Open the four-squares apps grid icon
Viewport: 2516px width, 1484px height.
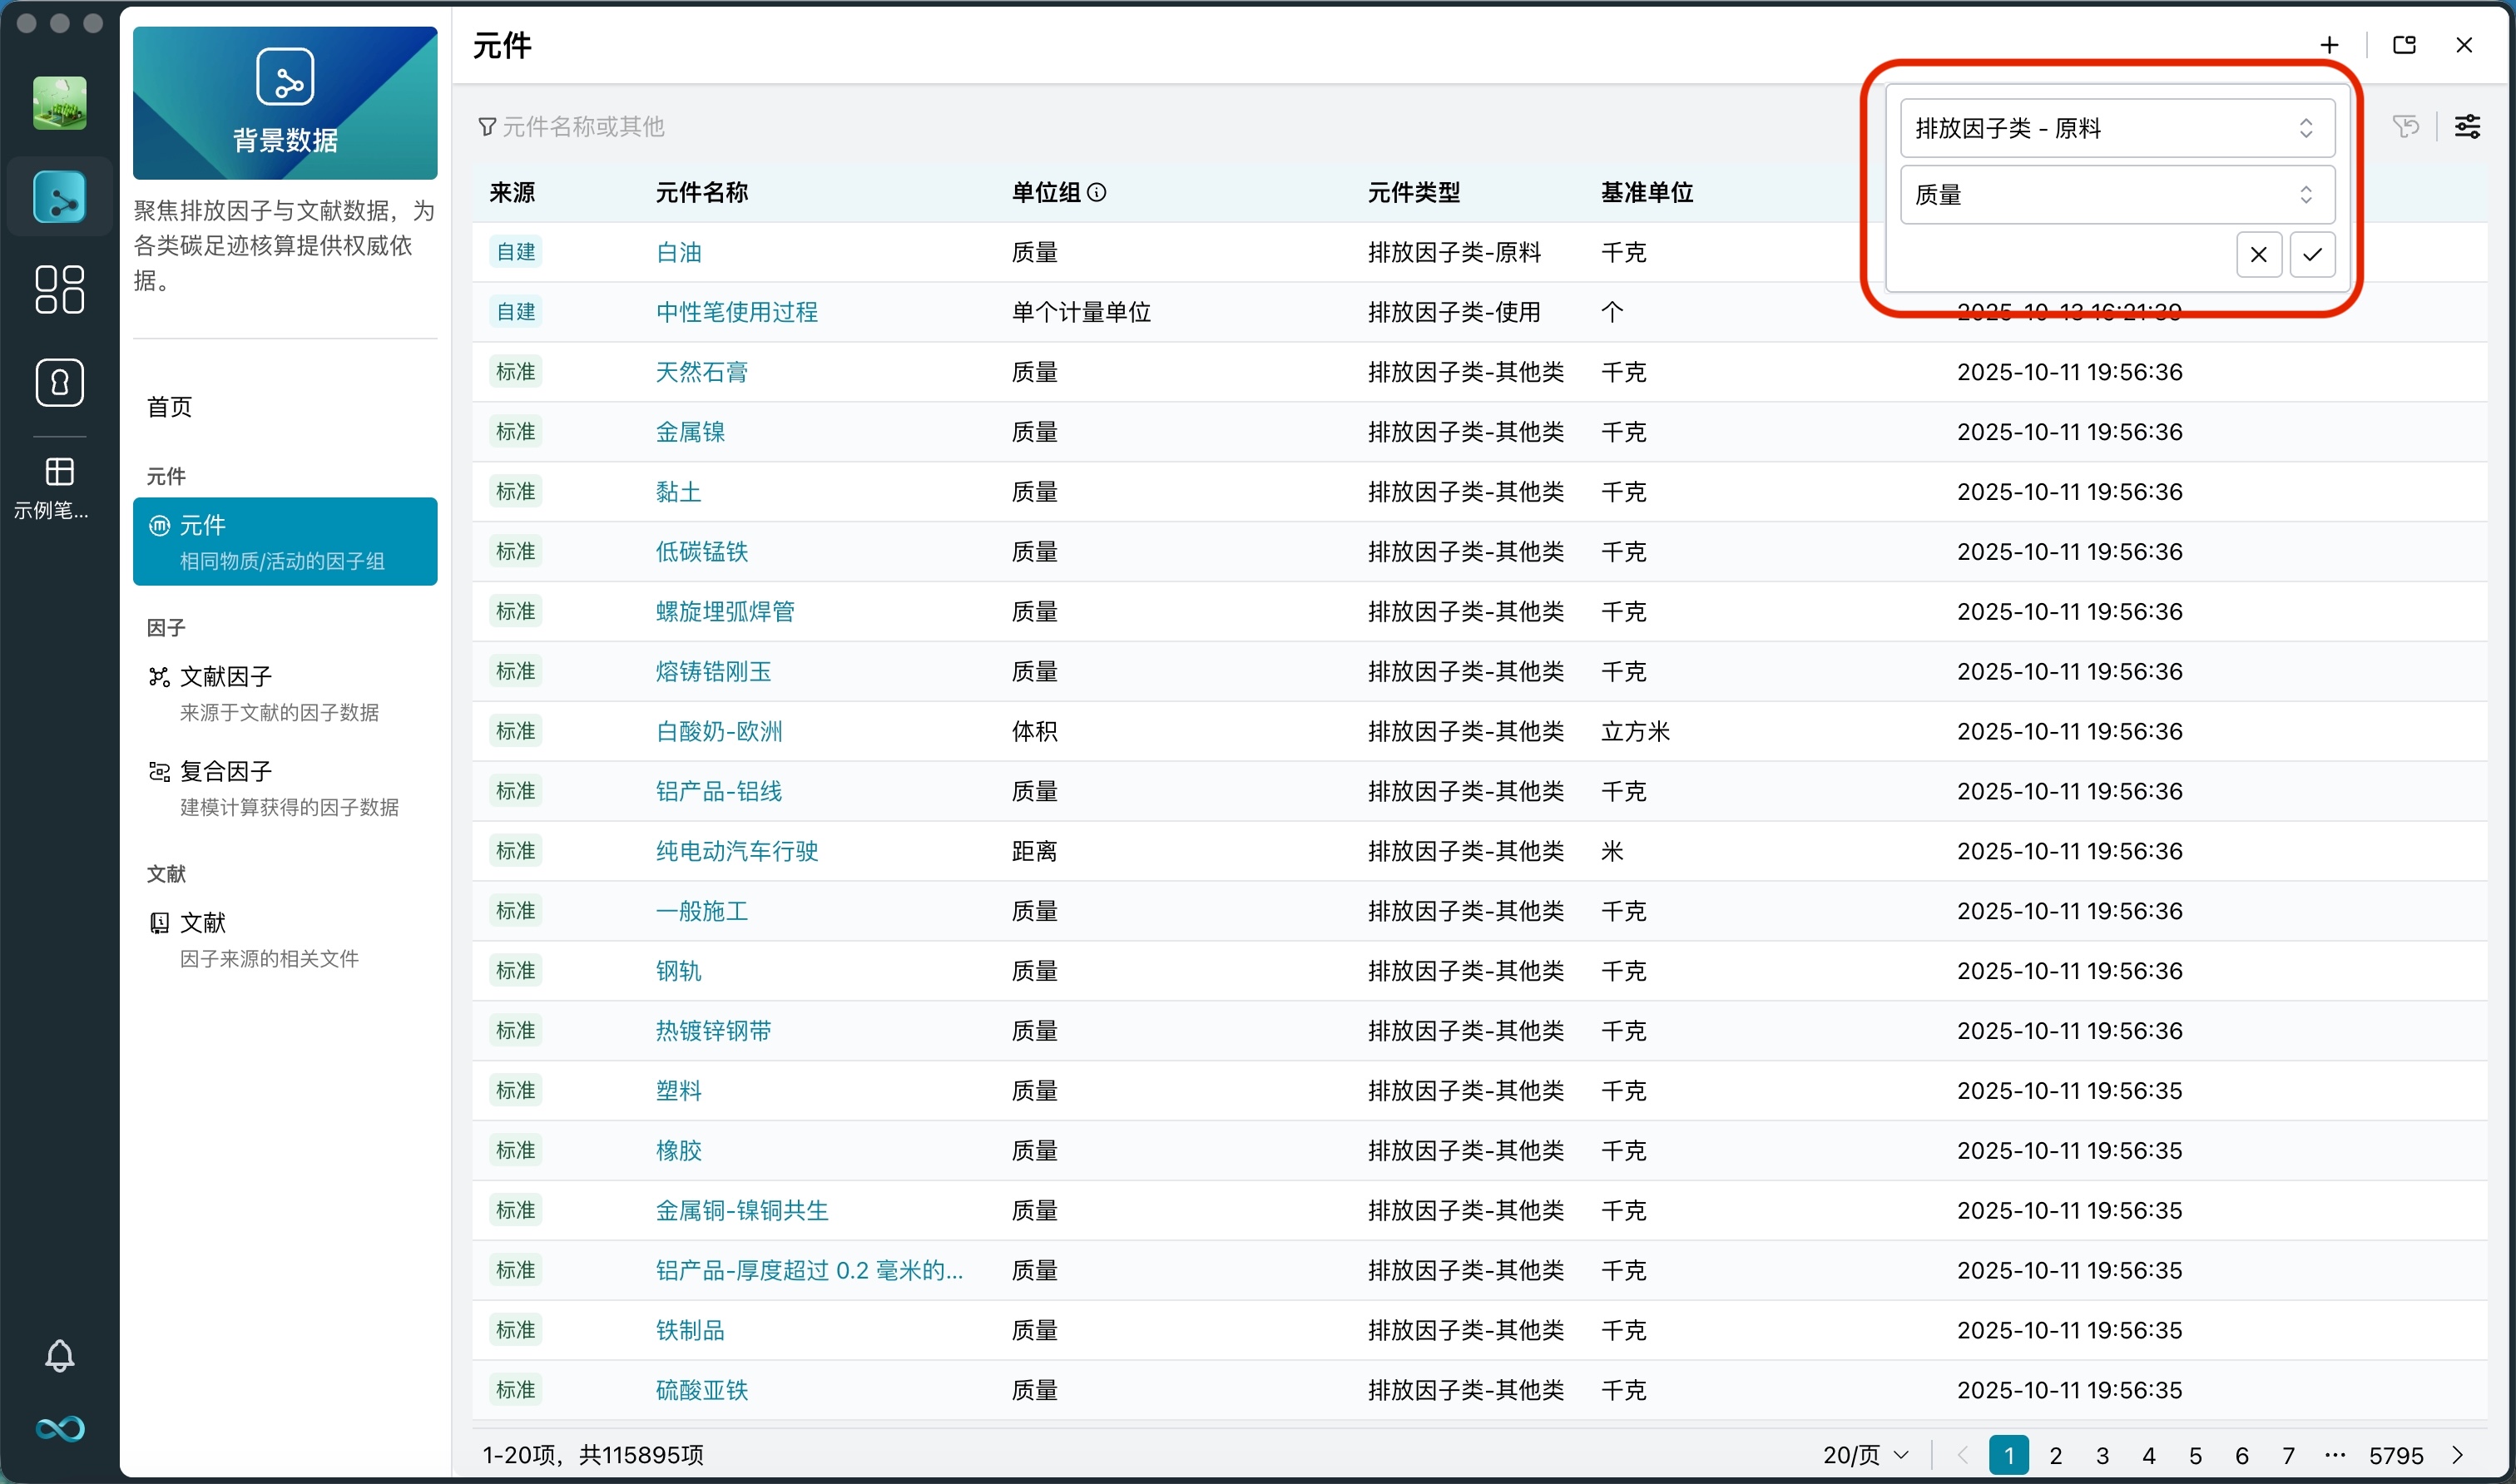point(59,289)
